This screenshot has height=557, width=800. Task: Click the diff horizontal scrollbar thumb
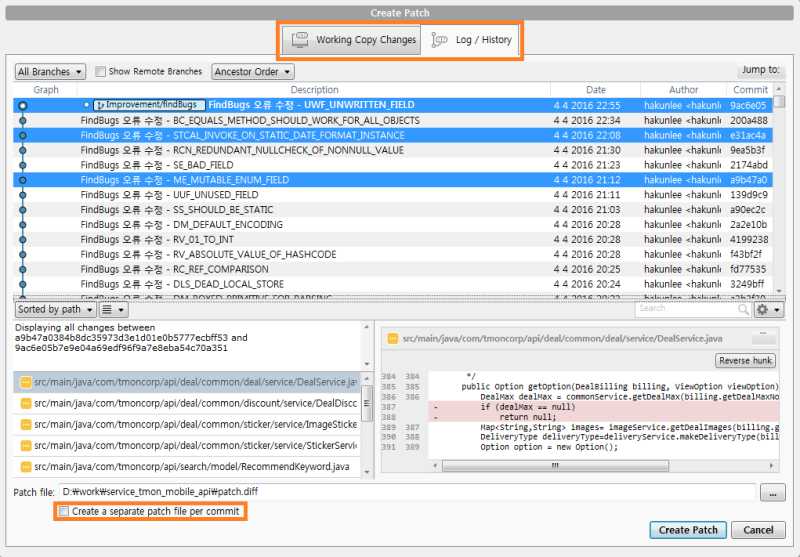click(555, 466)
